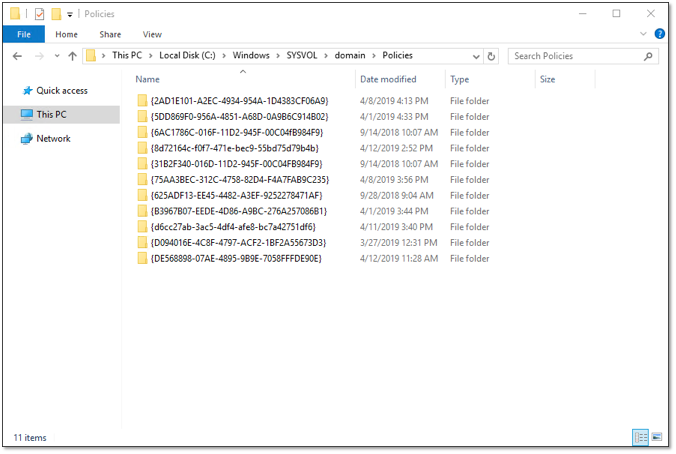Select folder {6AC1786C-016F-11D2-945F-00C04FB984F9}

(x=236, y=132)
